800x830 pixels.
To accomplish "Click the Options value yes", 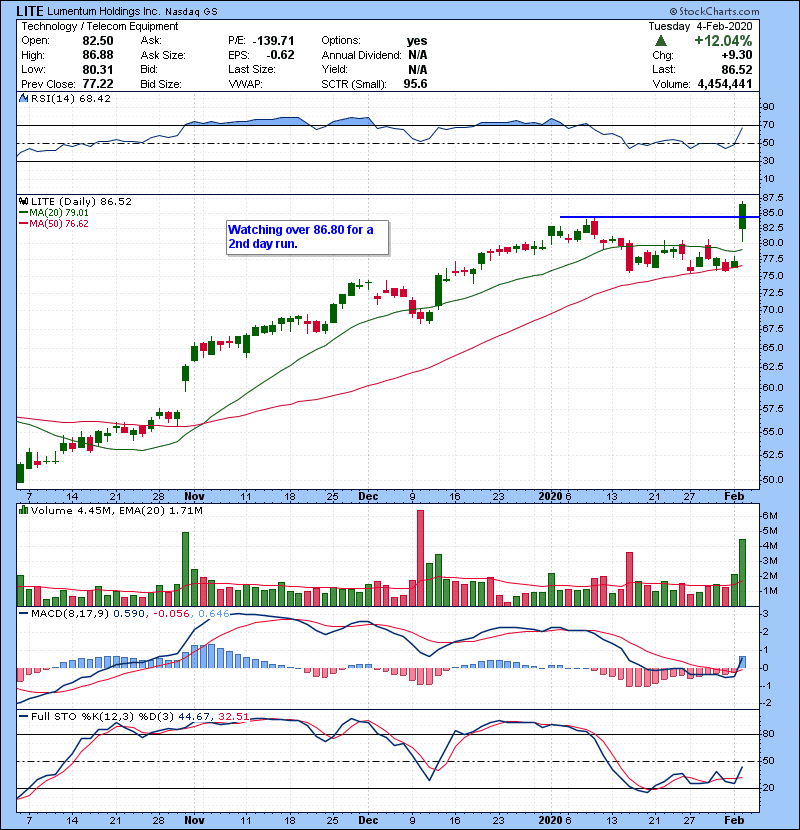I will (417, 41).
